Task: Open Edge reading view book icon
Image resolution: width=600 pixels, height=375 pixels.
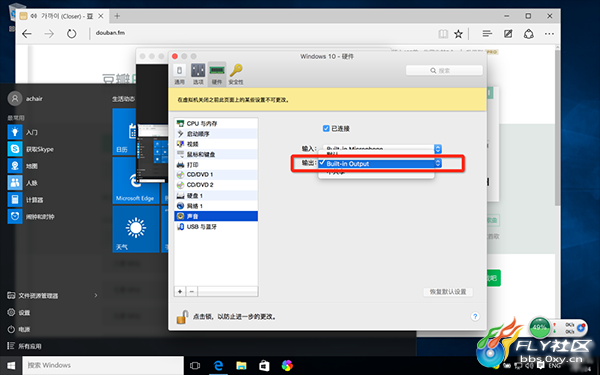Action: tap(443, 34)
